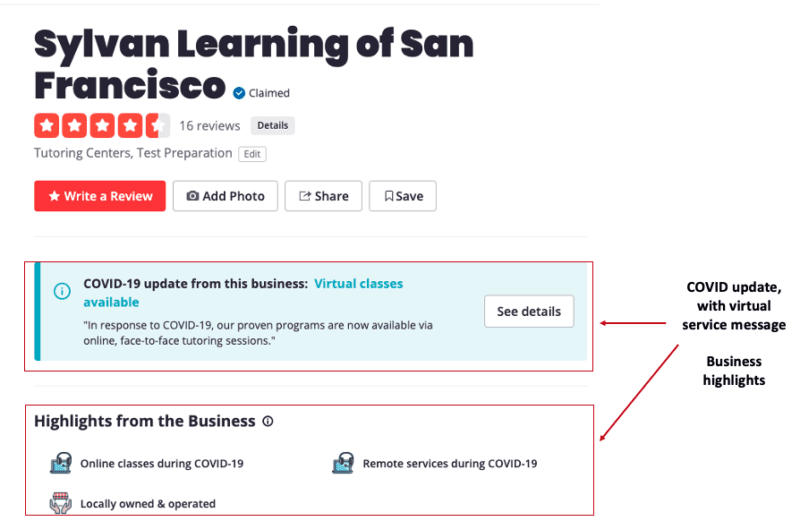Click the Remote services during COVID-19 icon
This screenshot has height=521, width=800.
[x=344, y=463]
